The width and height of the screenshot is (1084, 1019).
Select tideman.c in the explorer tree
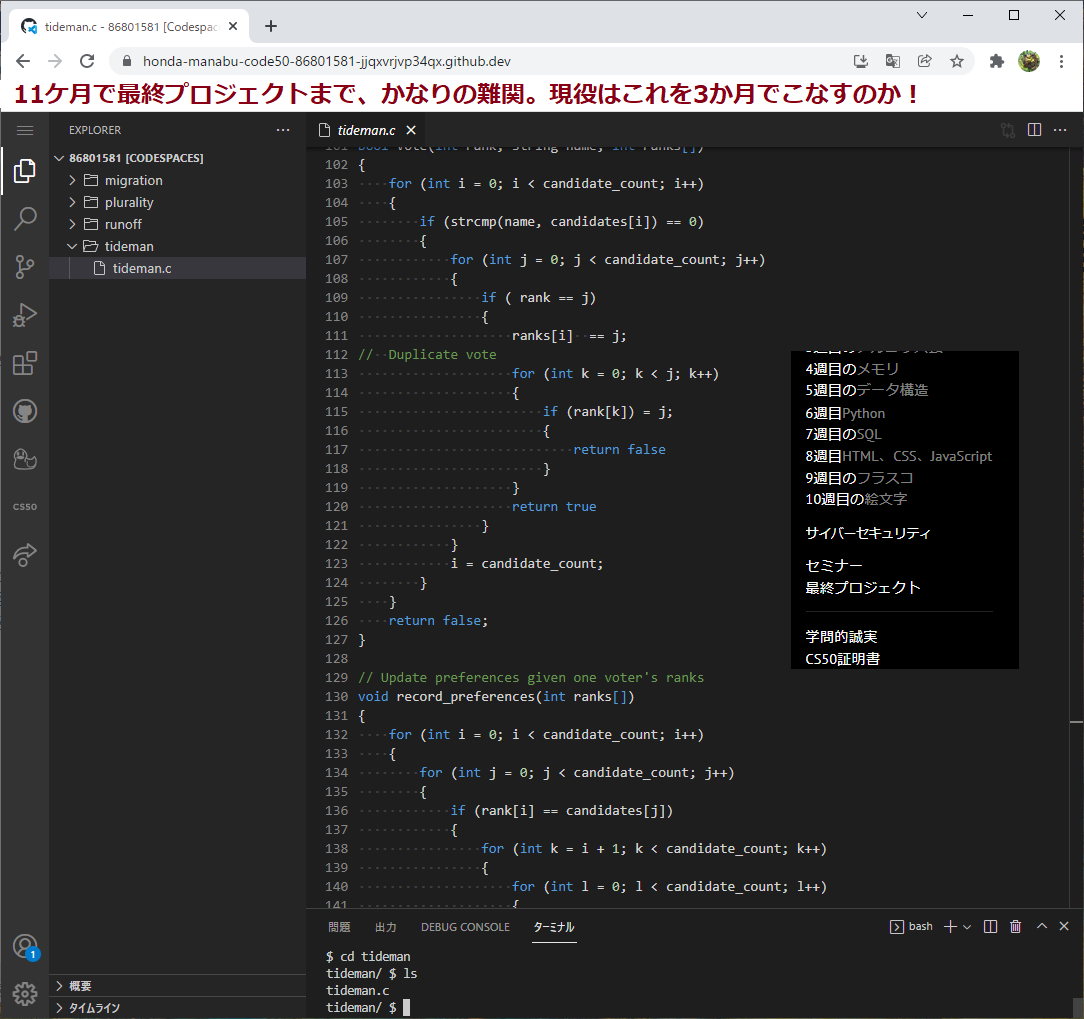pos(142,268)
